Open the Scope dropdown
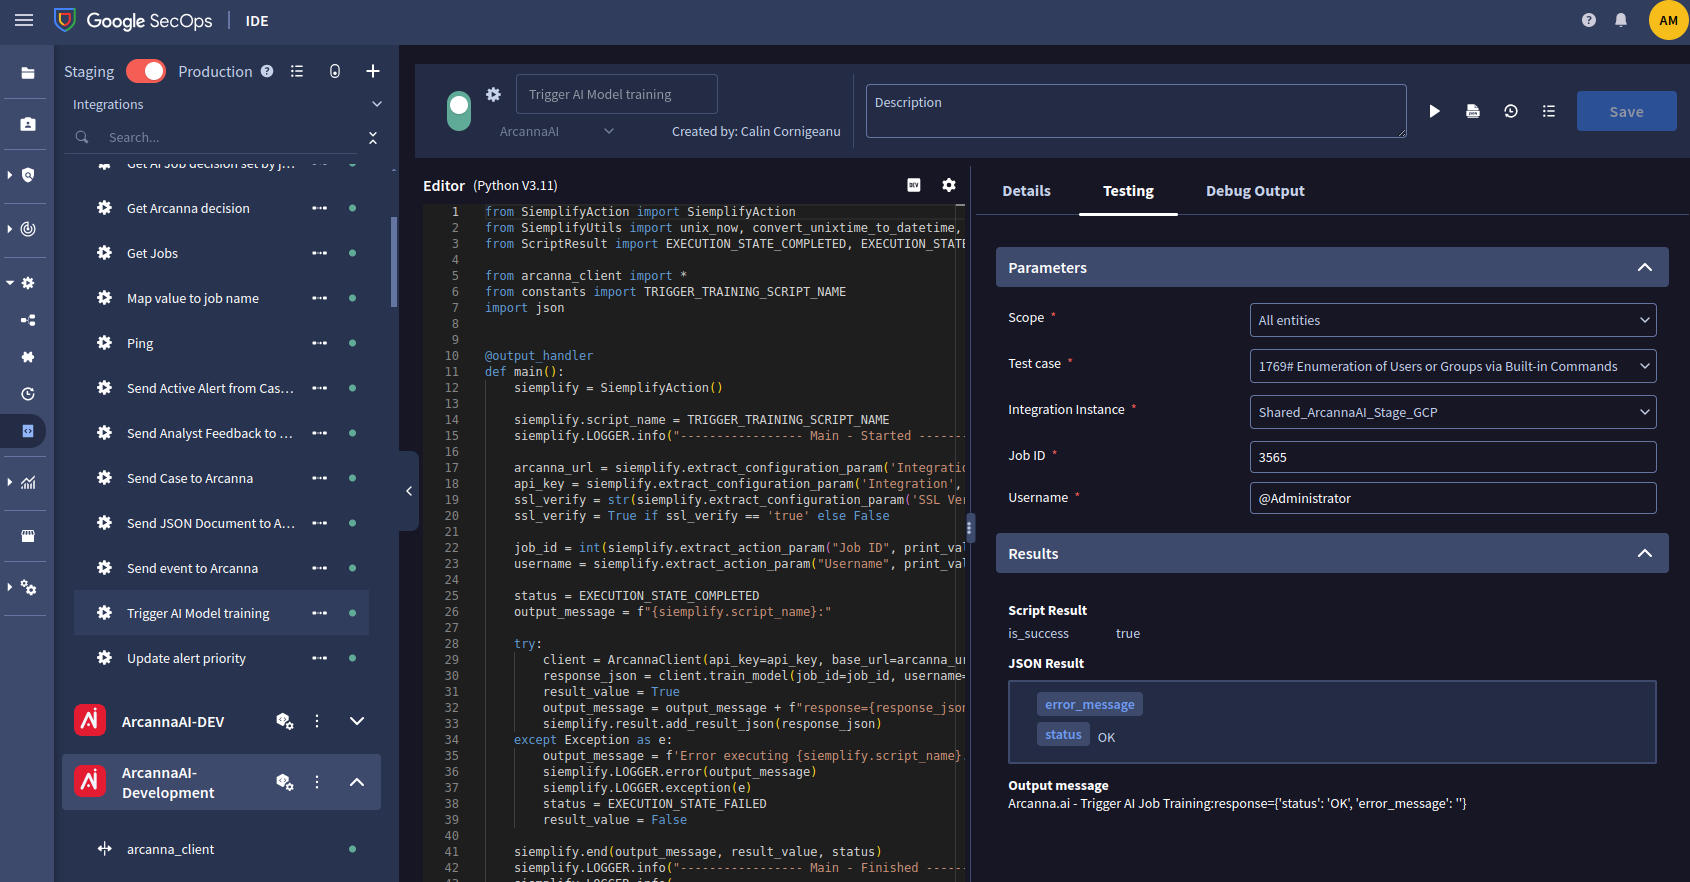Screen dimensions: 1690x882 (1453, 320)
